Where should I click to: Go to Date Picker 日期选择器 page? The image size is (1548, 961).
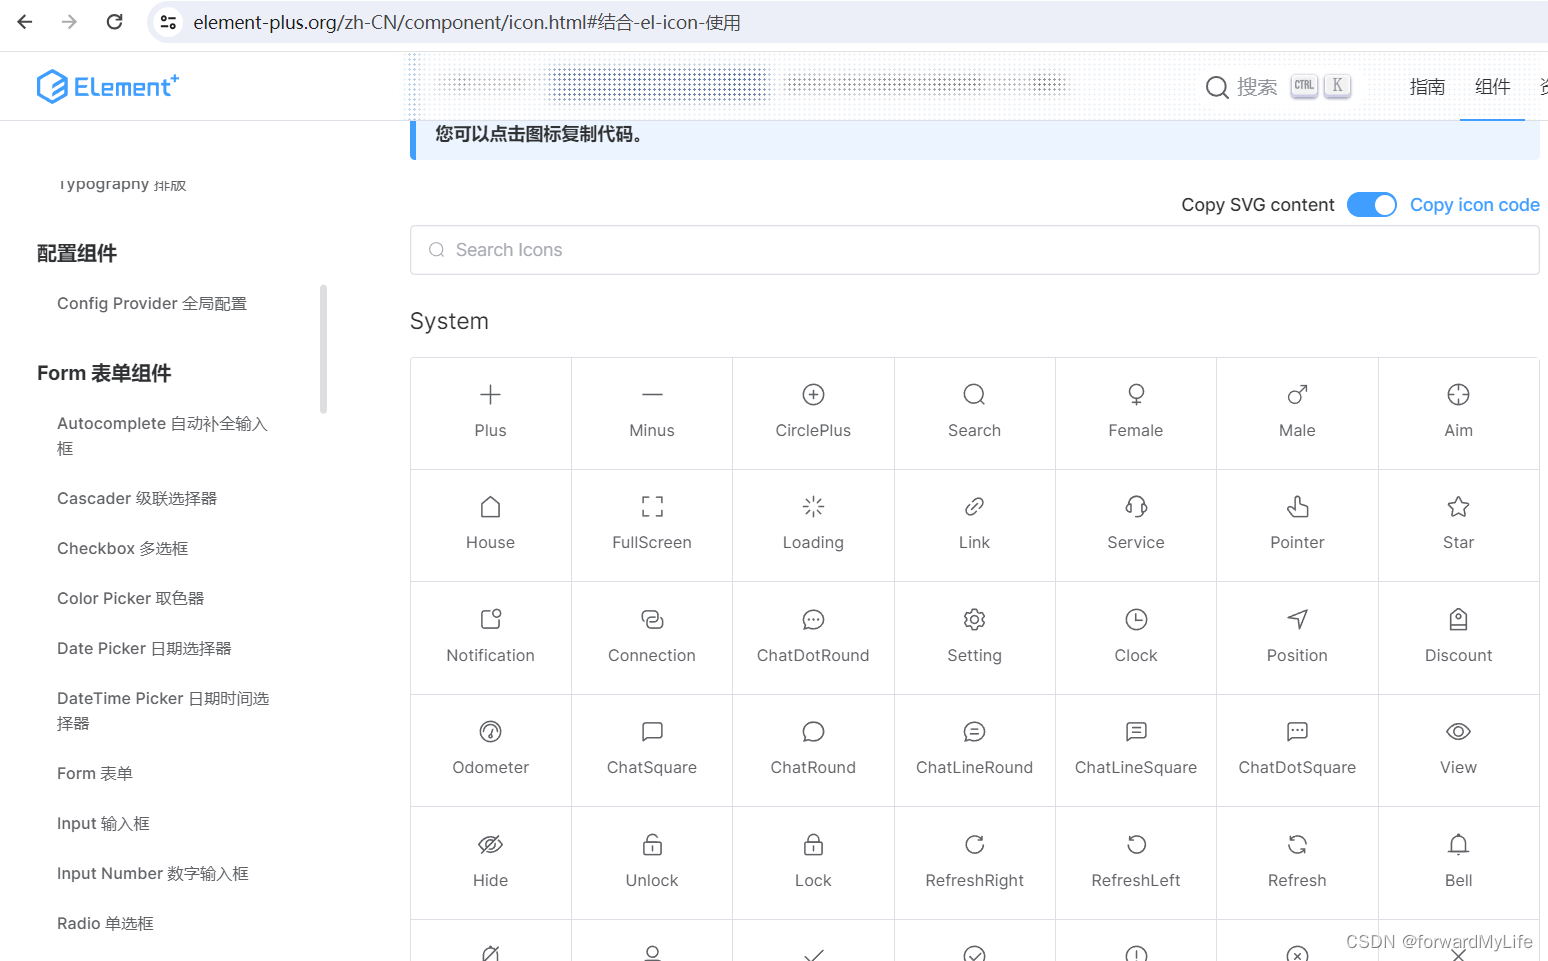pyautogui.click(x=143, y=648)
